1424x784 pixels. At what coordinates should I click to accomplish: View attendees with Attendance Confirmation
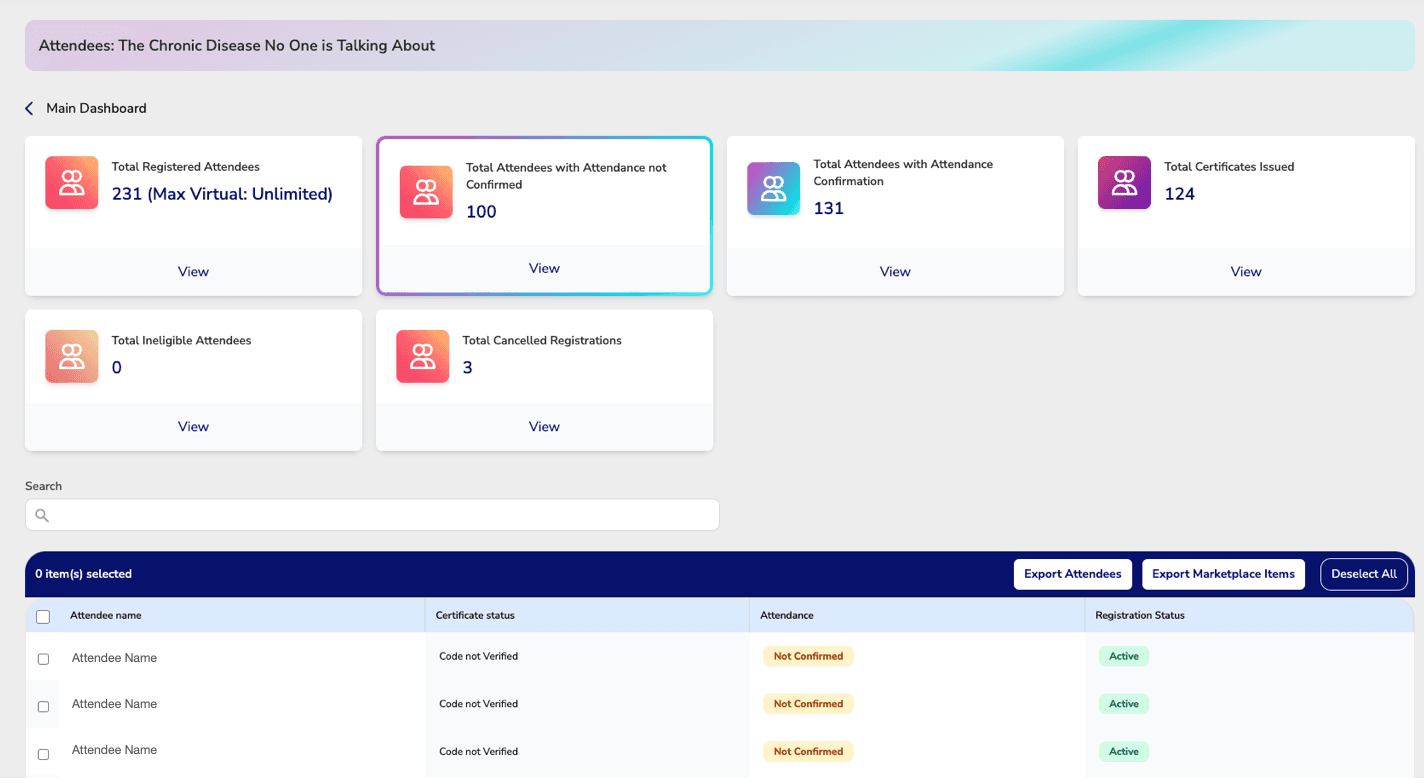point(894,272)
